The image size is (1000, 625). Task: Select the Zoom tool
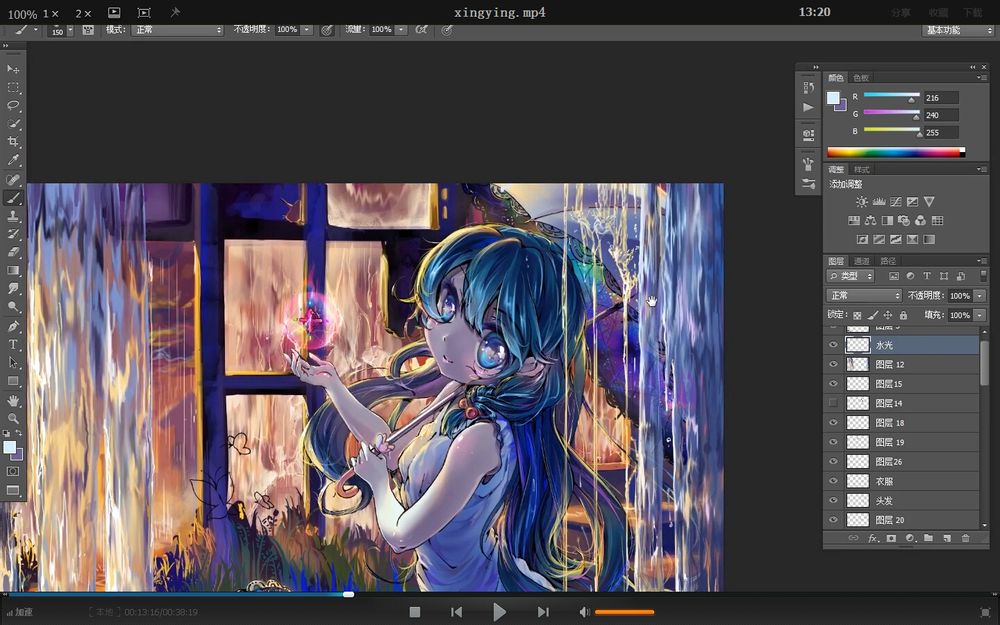pyautogui.click(x=13, y=418)
